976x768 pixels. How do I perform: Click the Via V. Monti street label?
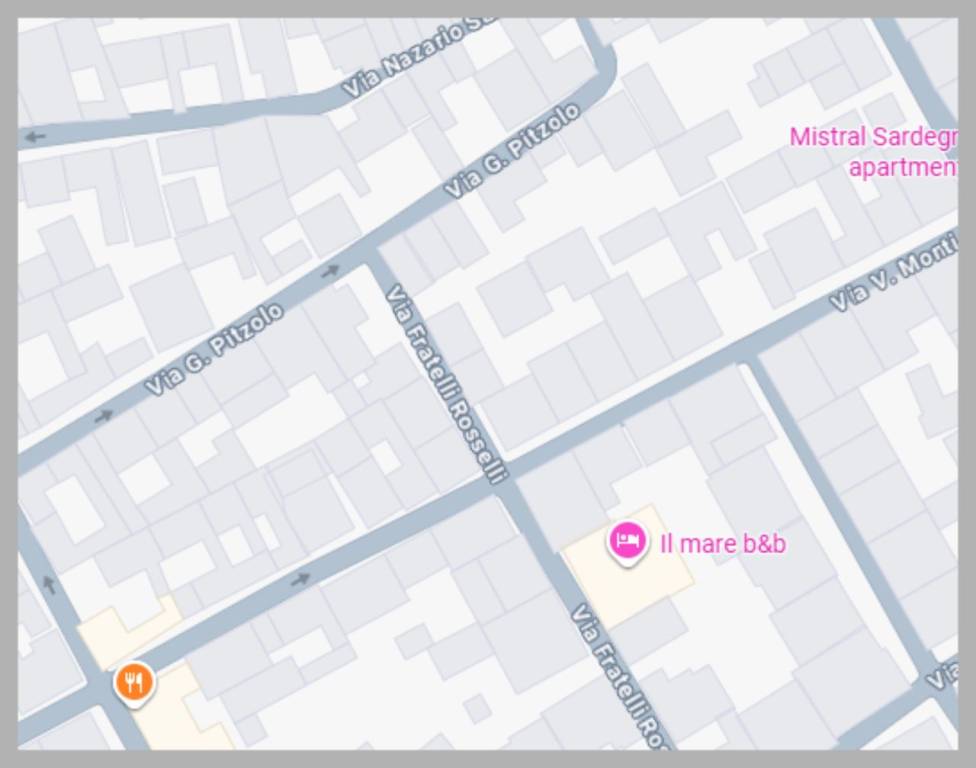894,271
